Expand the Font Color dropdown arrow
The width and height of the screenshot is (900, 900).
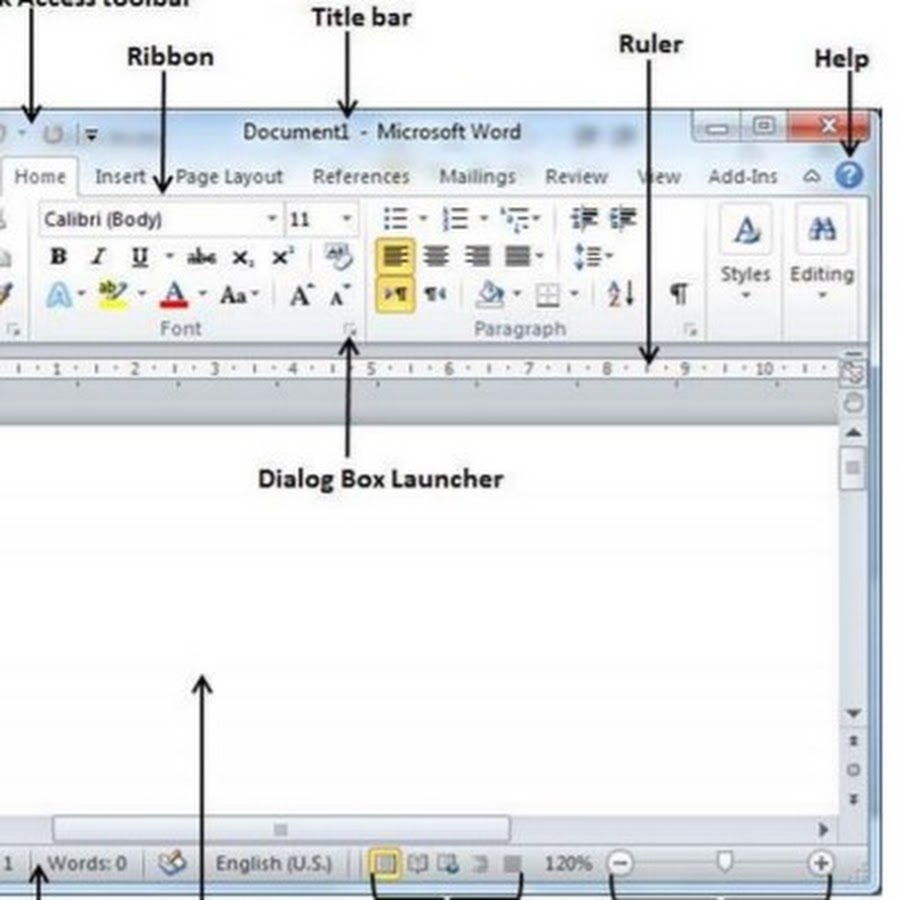(203, 294)
